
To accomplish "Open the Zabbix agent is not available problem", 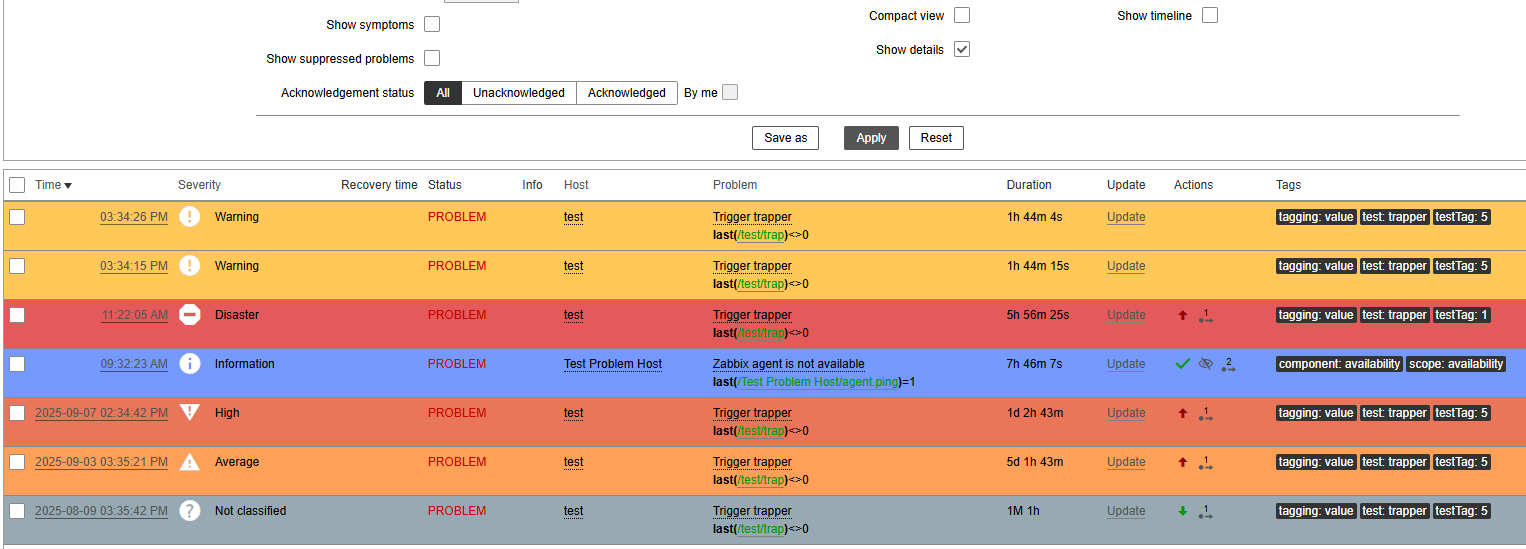I will point(788,364).
